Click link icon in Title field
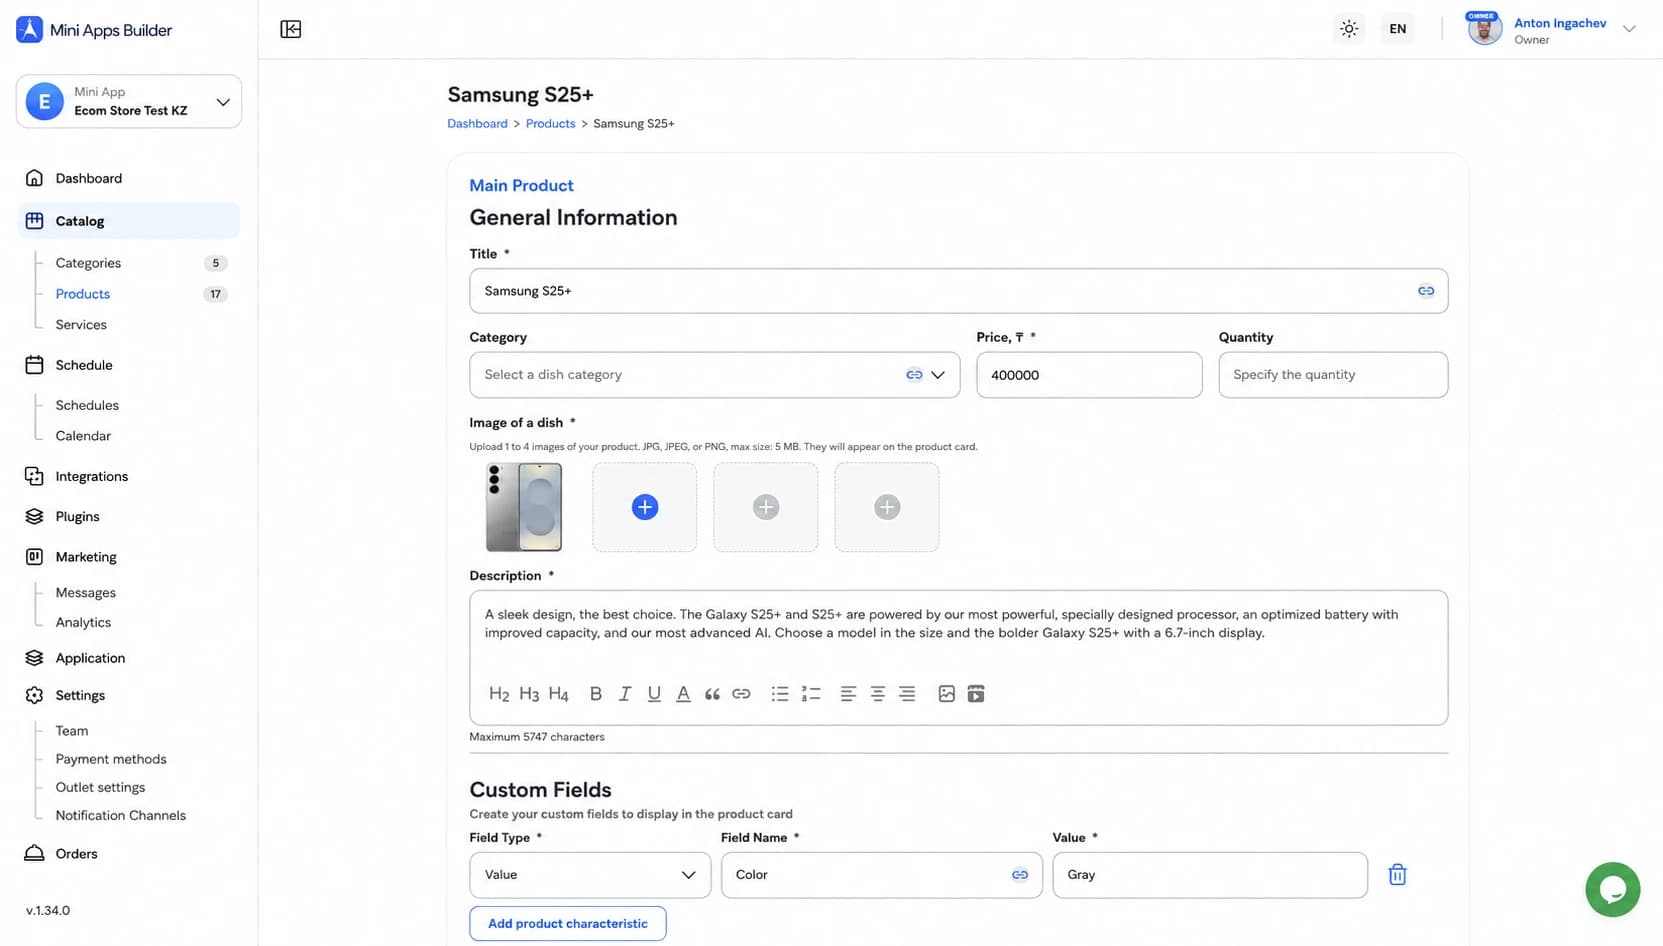1663x946 pixels. click(x=1426, y=291)
